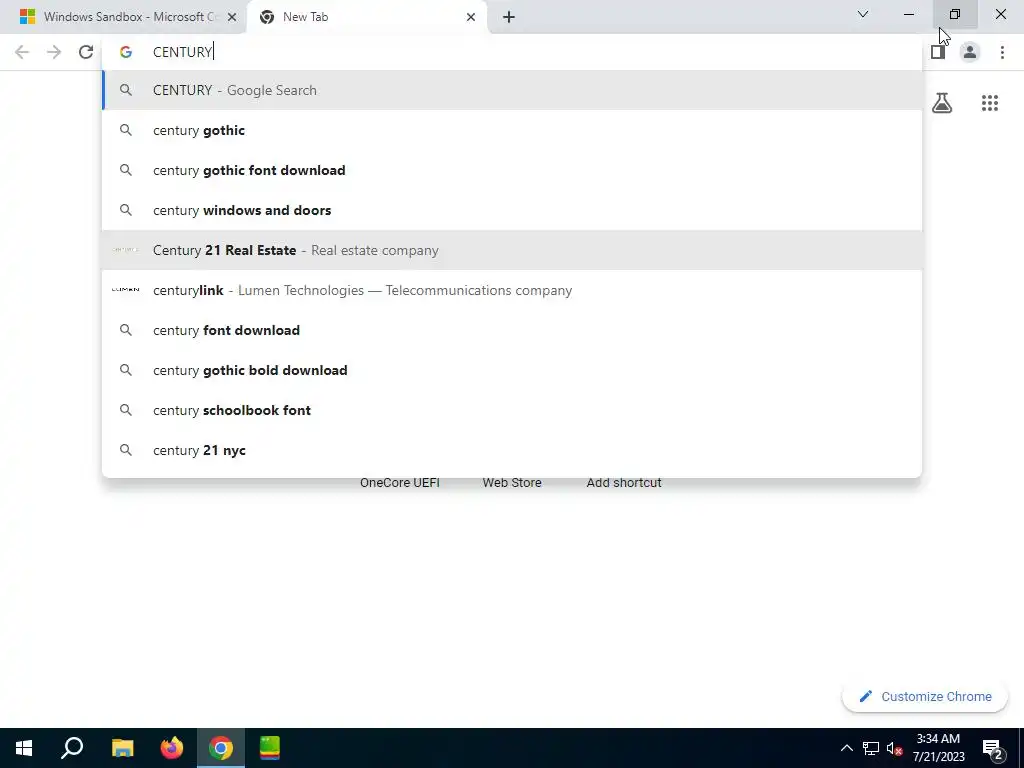Open the Web Store shortcut
This screenshot has width=1024, height=768.
click(512, 483)
